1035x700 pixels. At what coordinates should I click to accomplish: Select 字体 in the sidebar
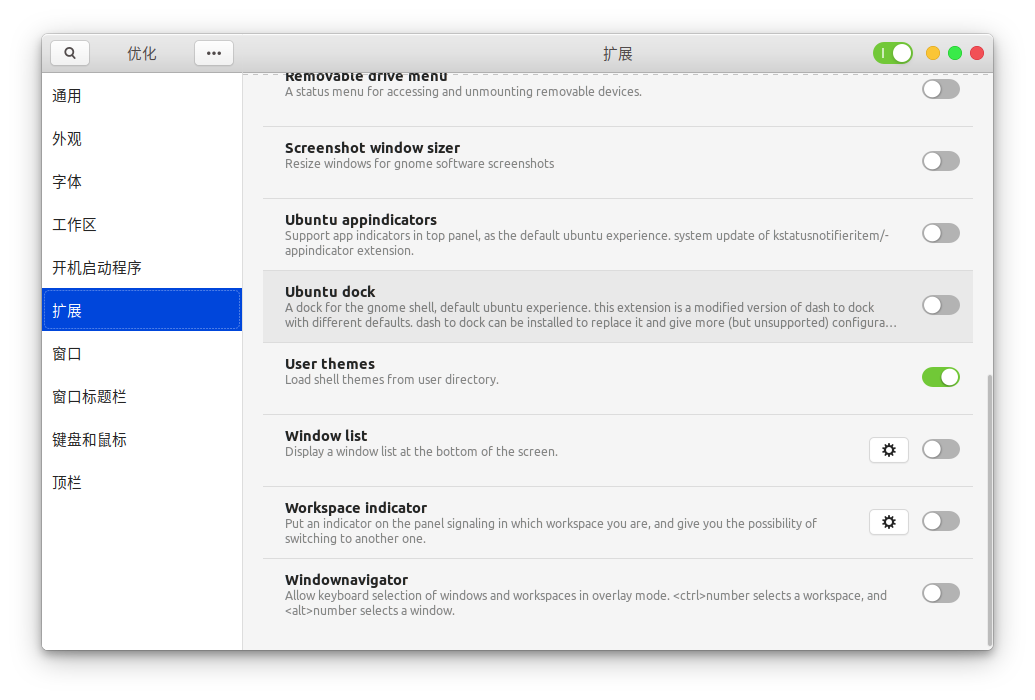pos(142,182)
